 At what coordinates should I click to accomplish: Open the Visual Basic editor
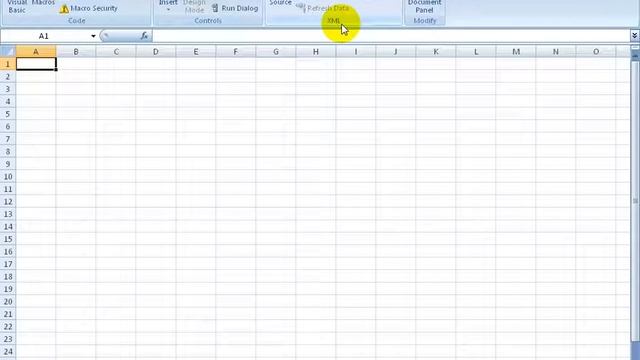[x=17, y=7]
